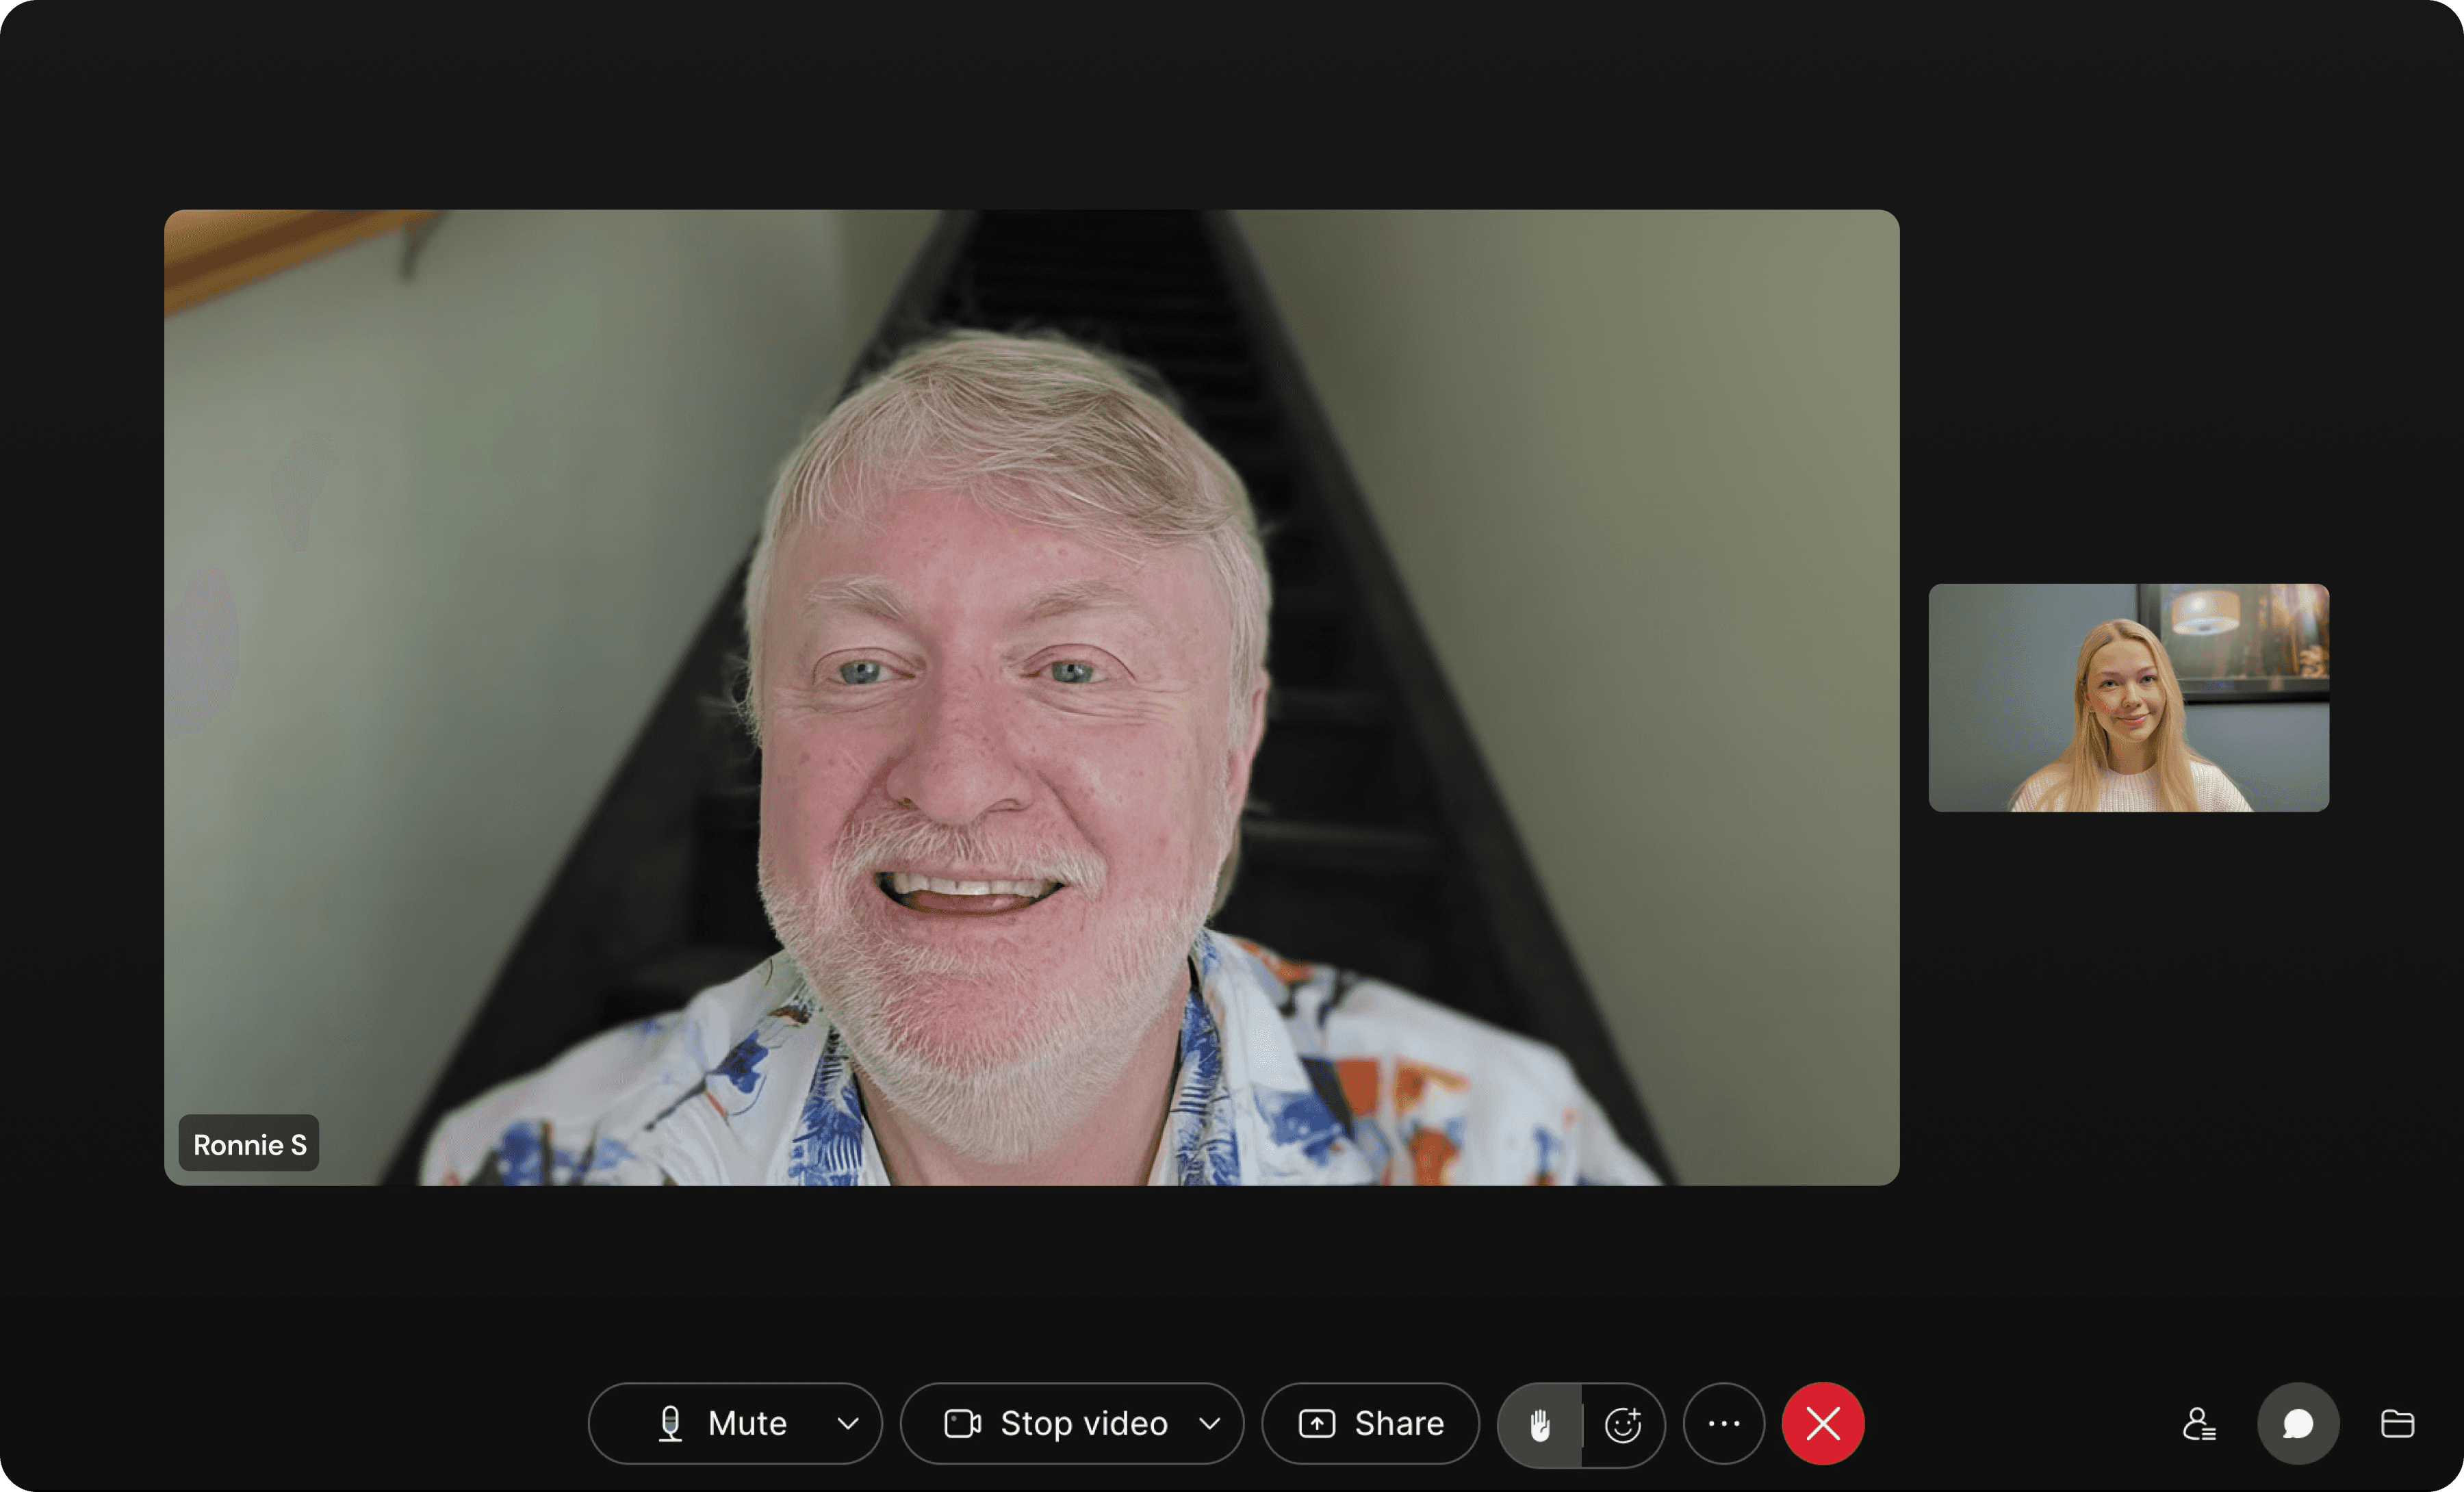Click the microphone icon to mute
Screen dimensions: 2464x1492
coord(670,1424)
